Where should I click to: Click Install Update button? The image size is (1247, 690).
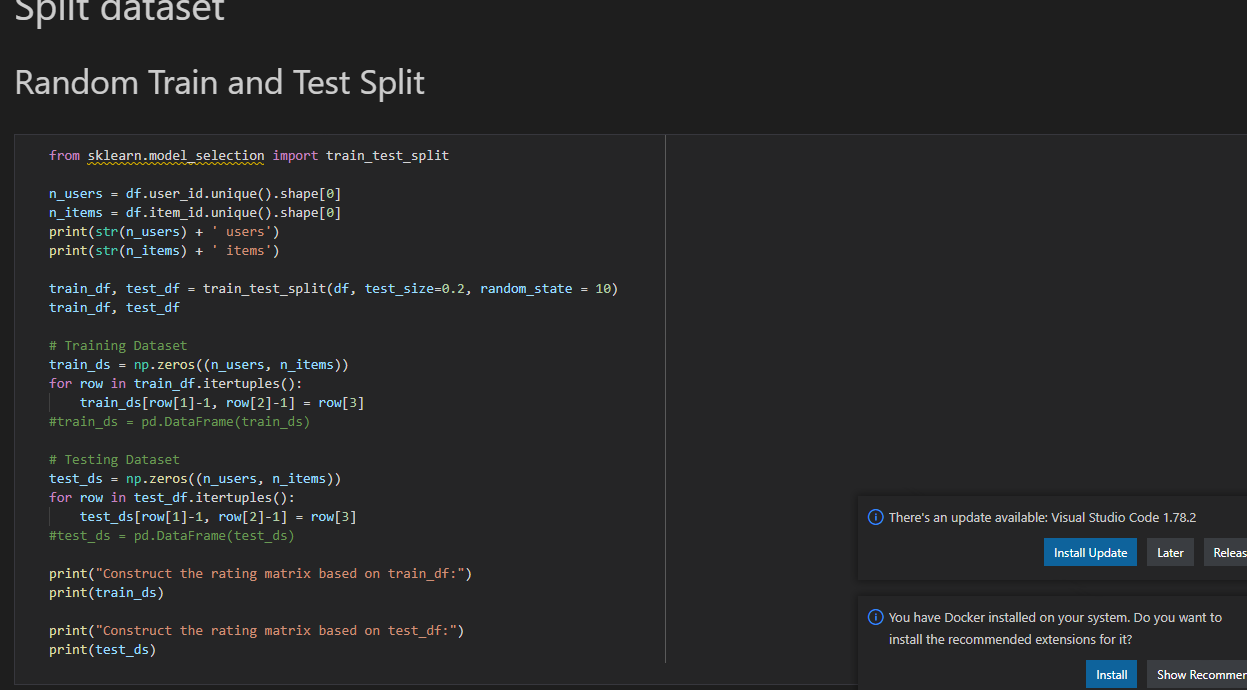[x=1090, y=553]
